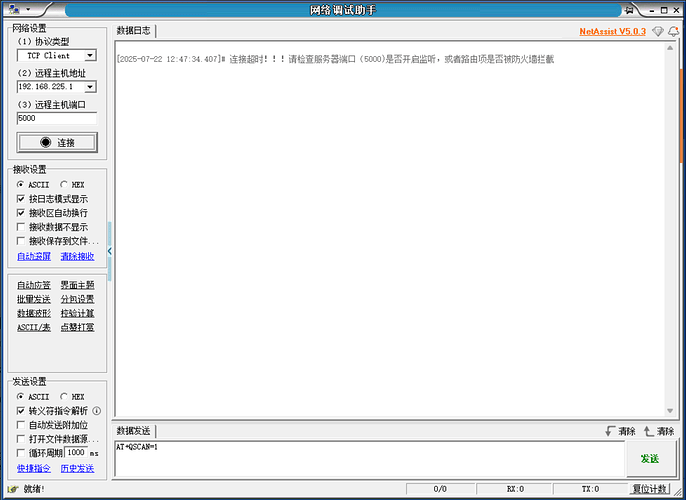Open 快捷指令 link
The height and width of the screenshot is (500, 686).
pyautogui.click(x=34, y=469)
